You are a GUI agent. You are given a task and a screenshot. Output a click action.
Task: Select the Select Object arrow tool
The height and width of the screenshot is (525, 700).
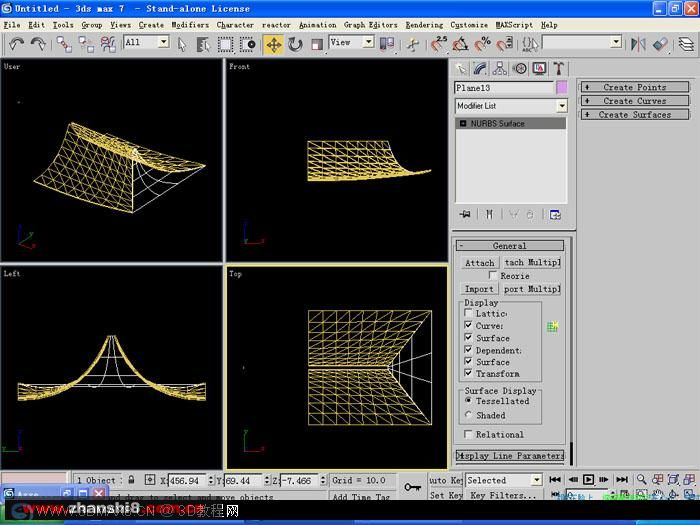(x=181, y=44)
